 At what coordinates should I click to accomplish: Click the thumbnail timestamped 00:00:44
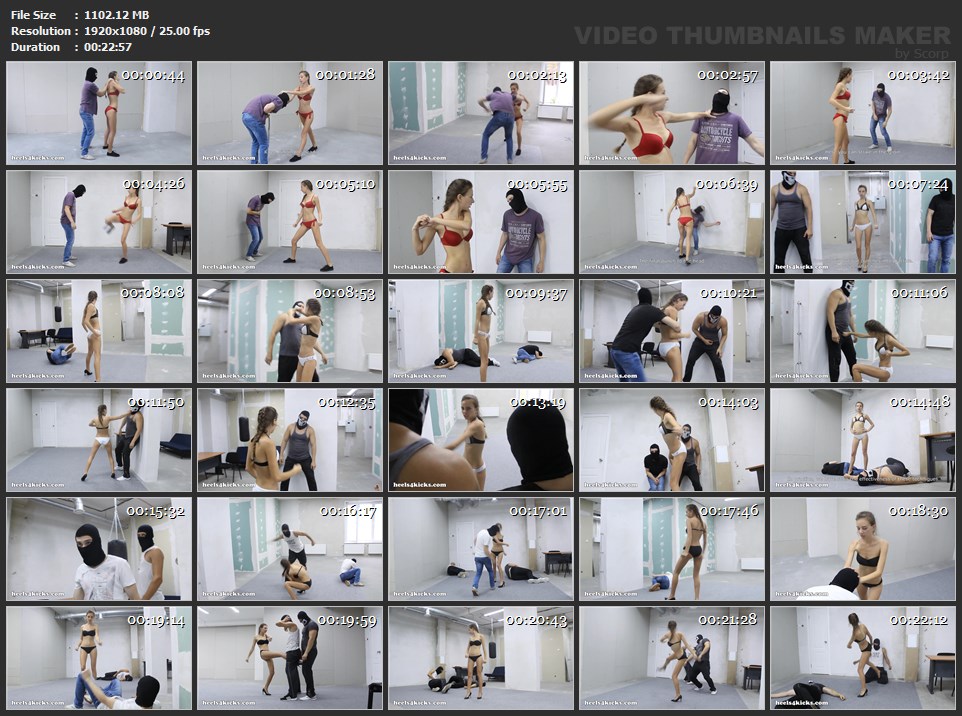pyautogui.click(x=98, y=113)
